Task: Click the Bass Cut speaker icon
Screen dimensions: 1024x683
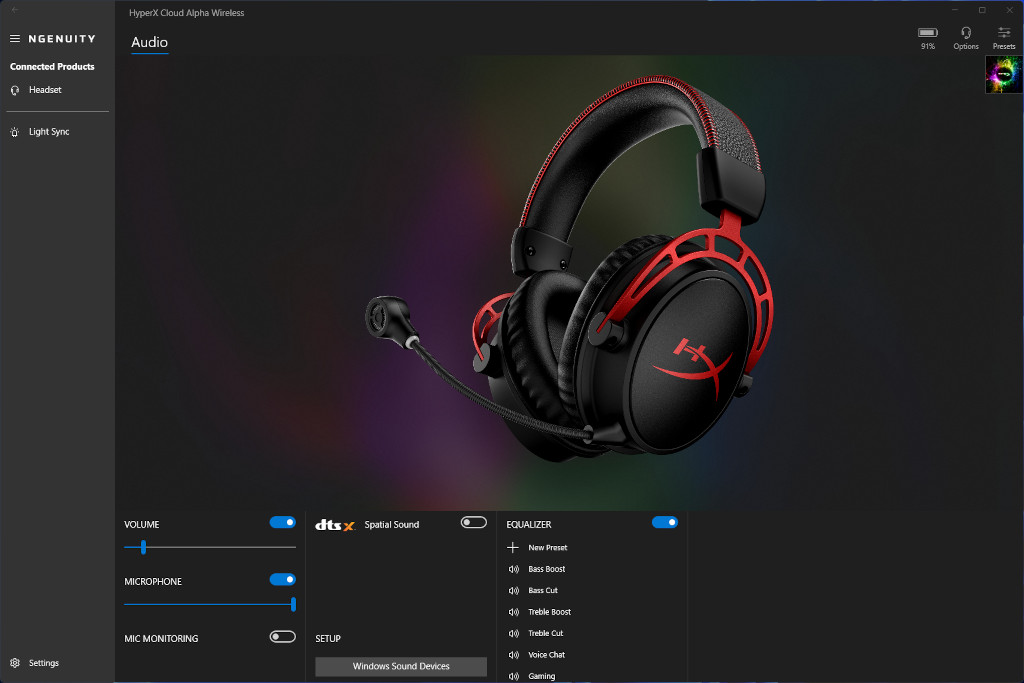Action: click(x=514, y=590)
